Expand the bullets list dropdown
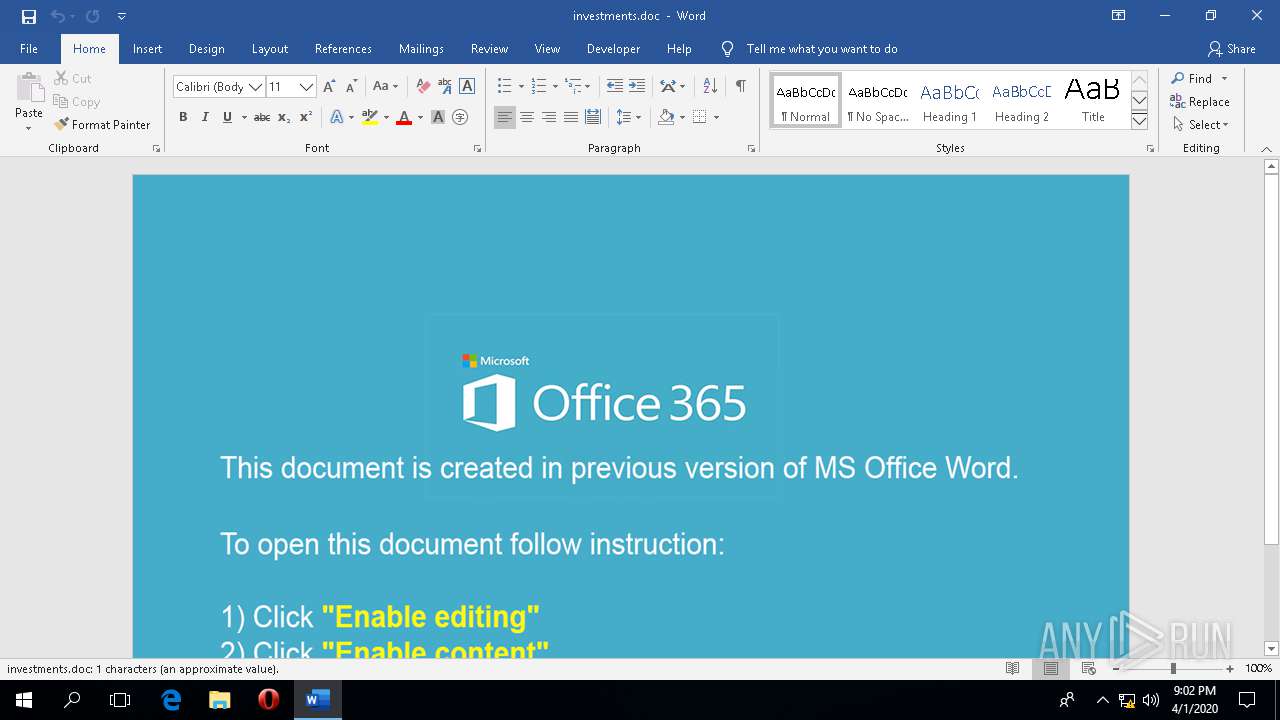Screen dimensions: 1280x720 521,87
